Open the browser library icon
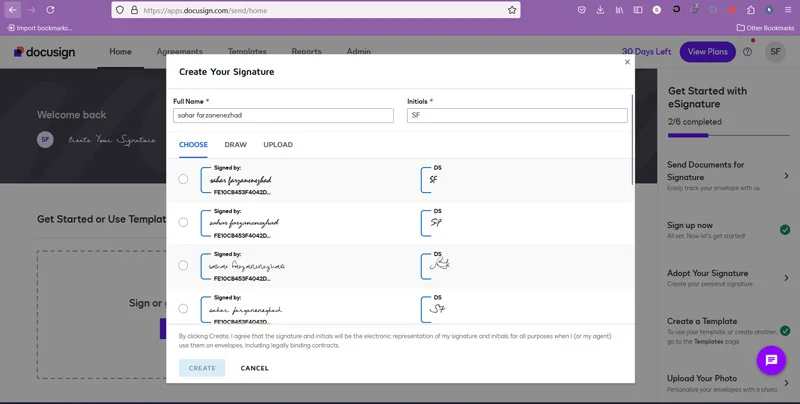Image resolution: width=800 pixels, height=404 pixels. [619, 10]
